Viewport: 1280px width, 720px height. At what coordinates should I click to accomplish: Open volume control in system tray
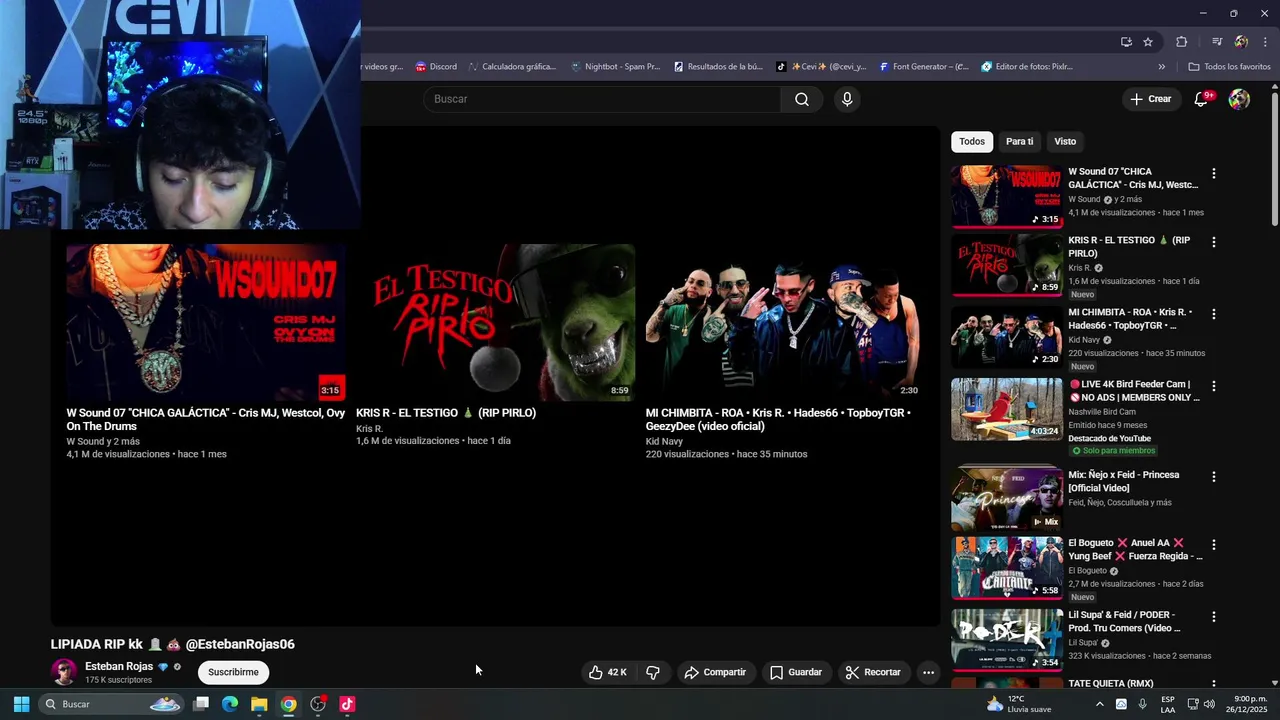(1209, 704)
